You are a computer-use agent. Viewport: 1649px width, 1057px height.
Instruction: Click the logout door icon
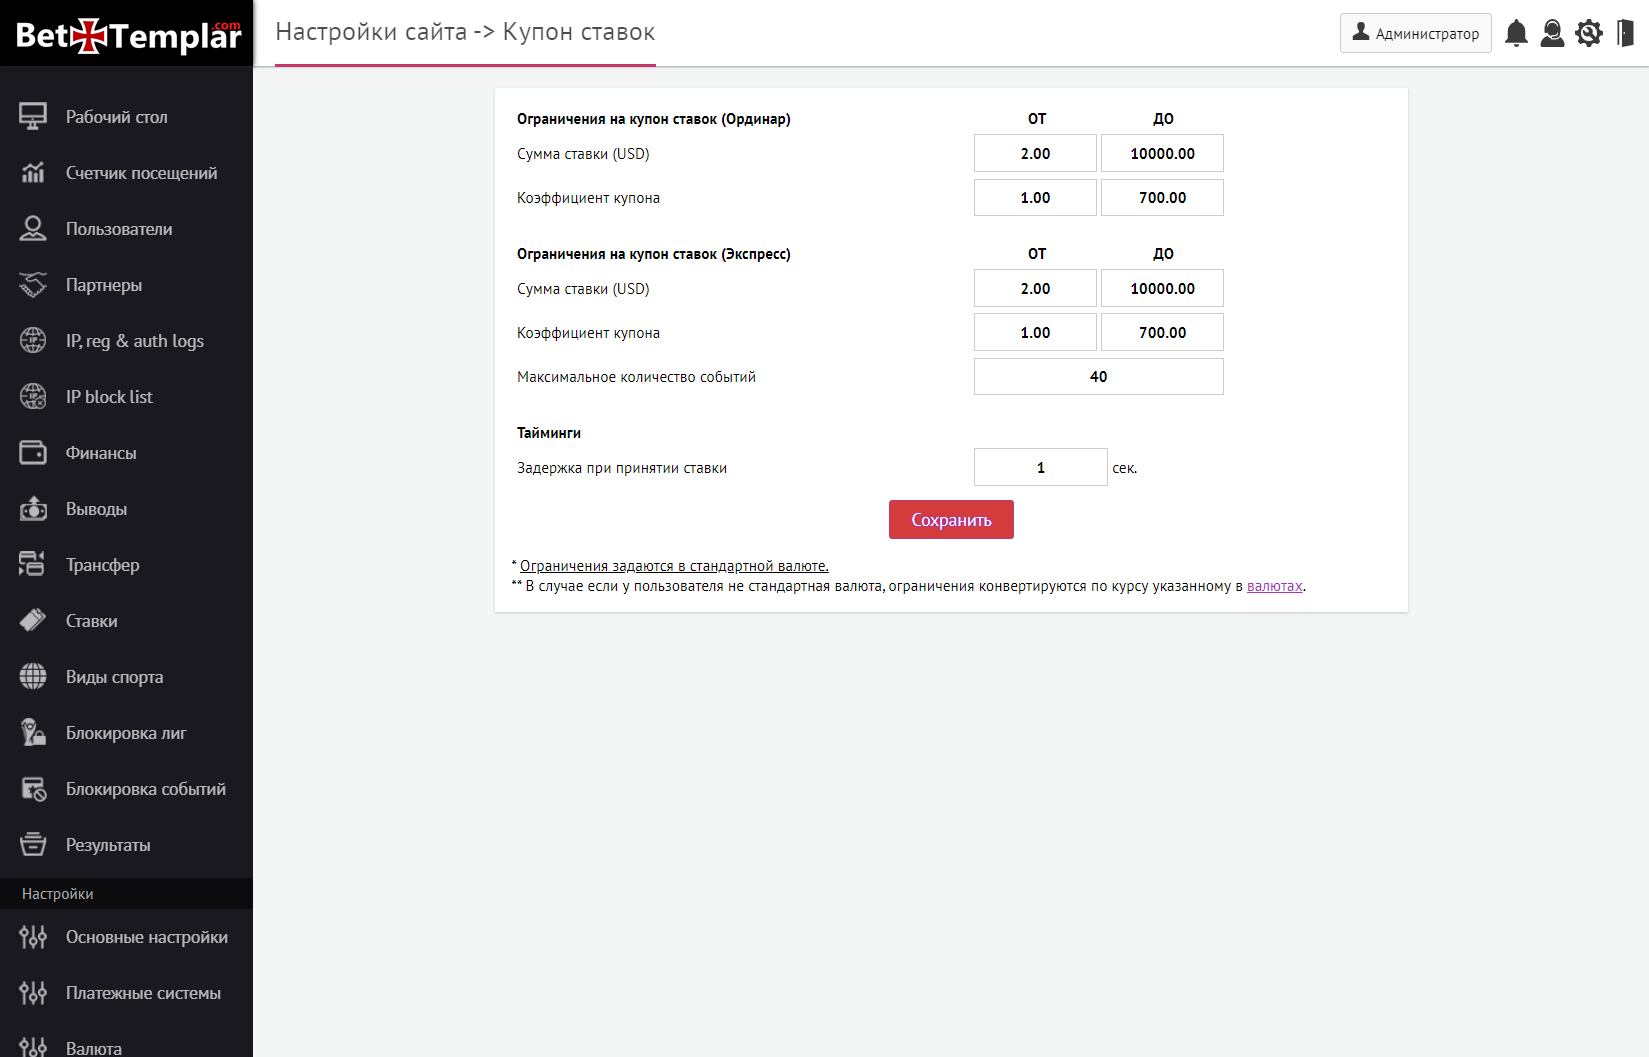coord(1625,33)
